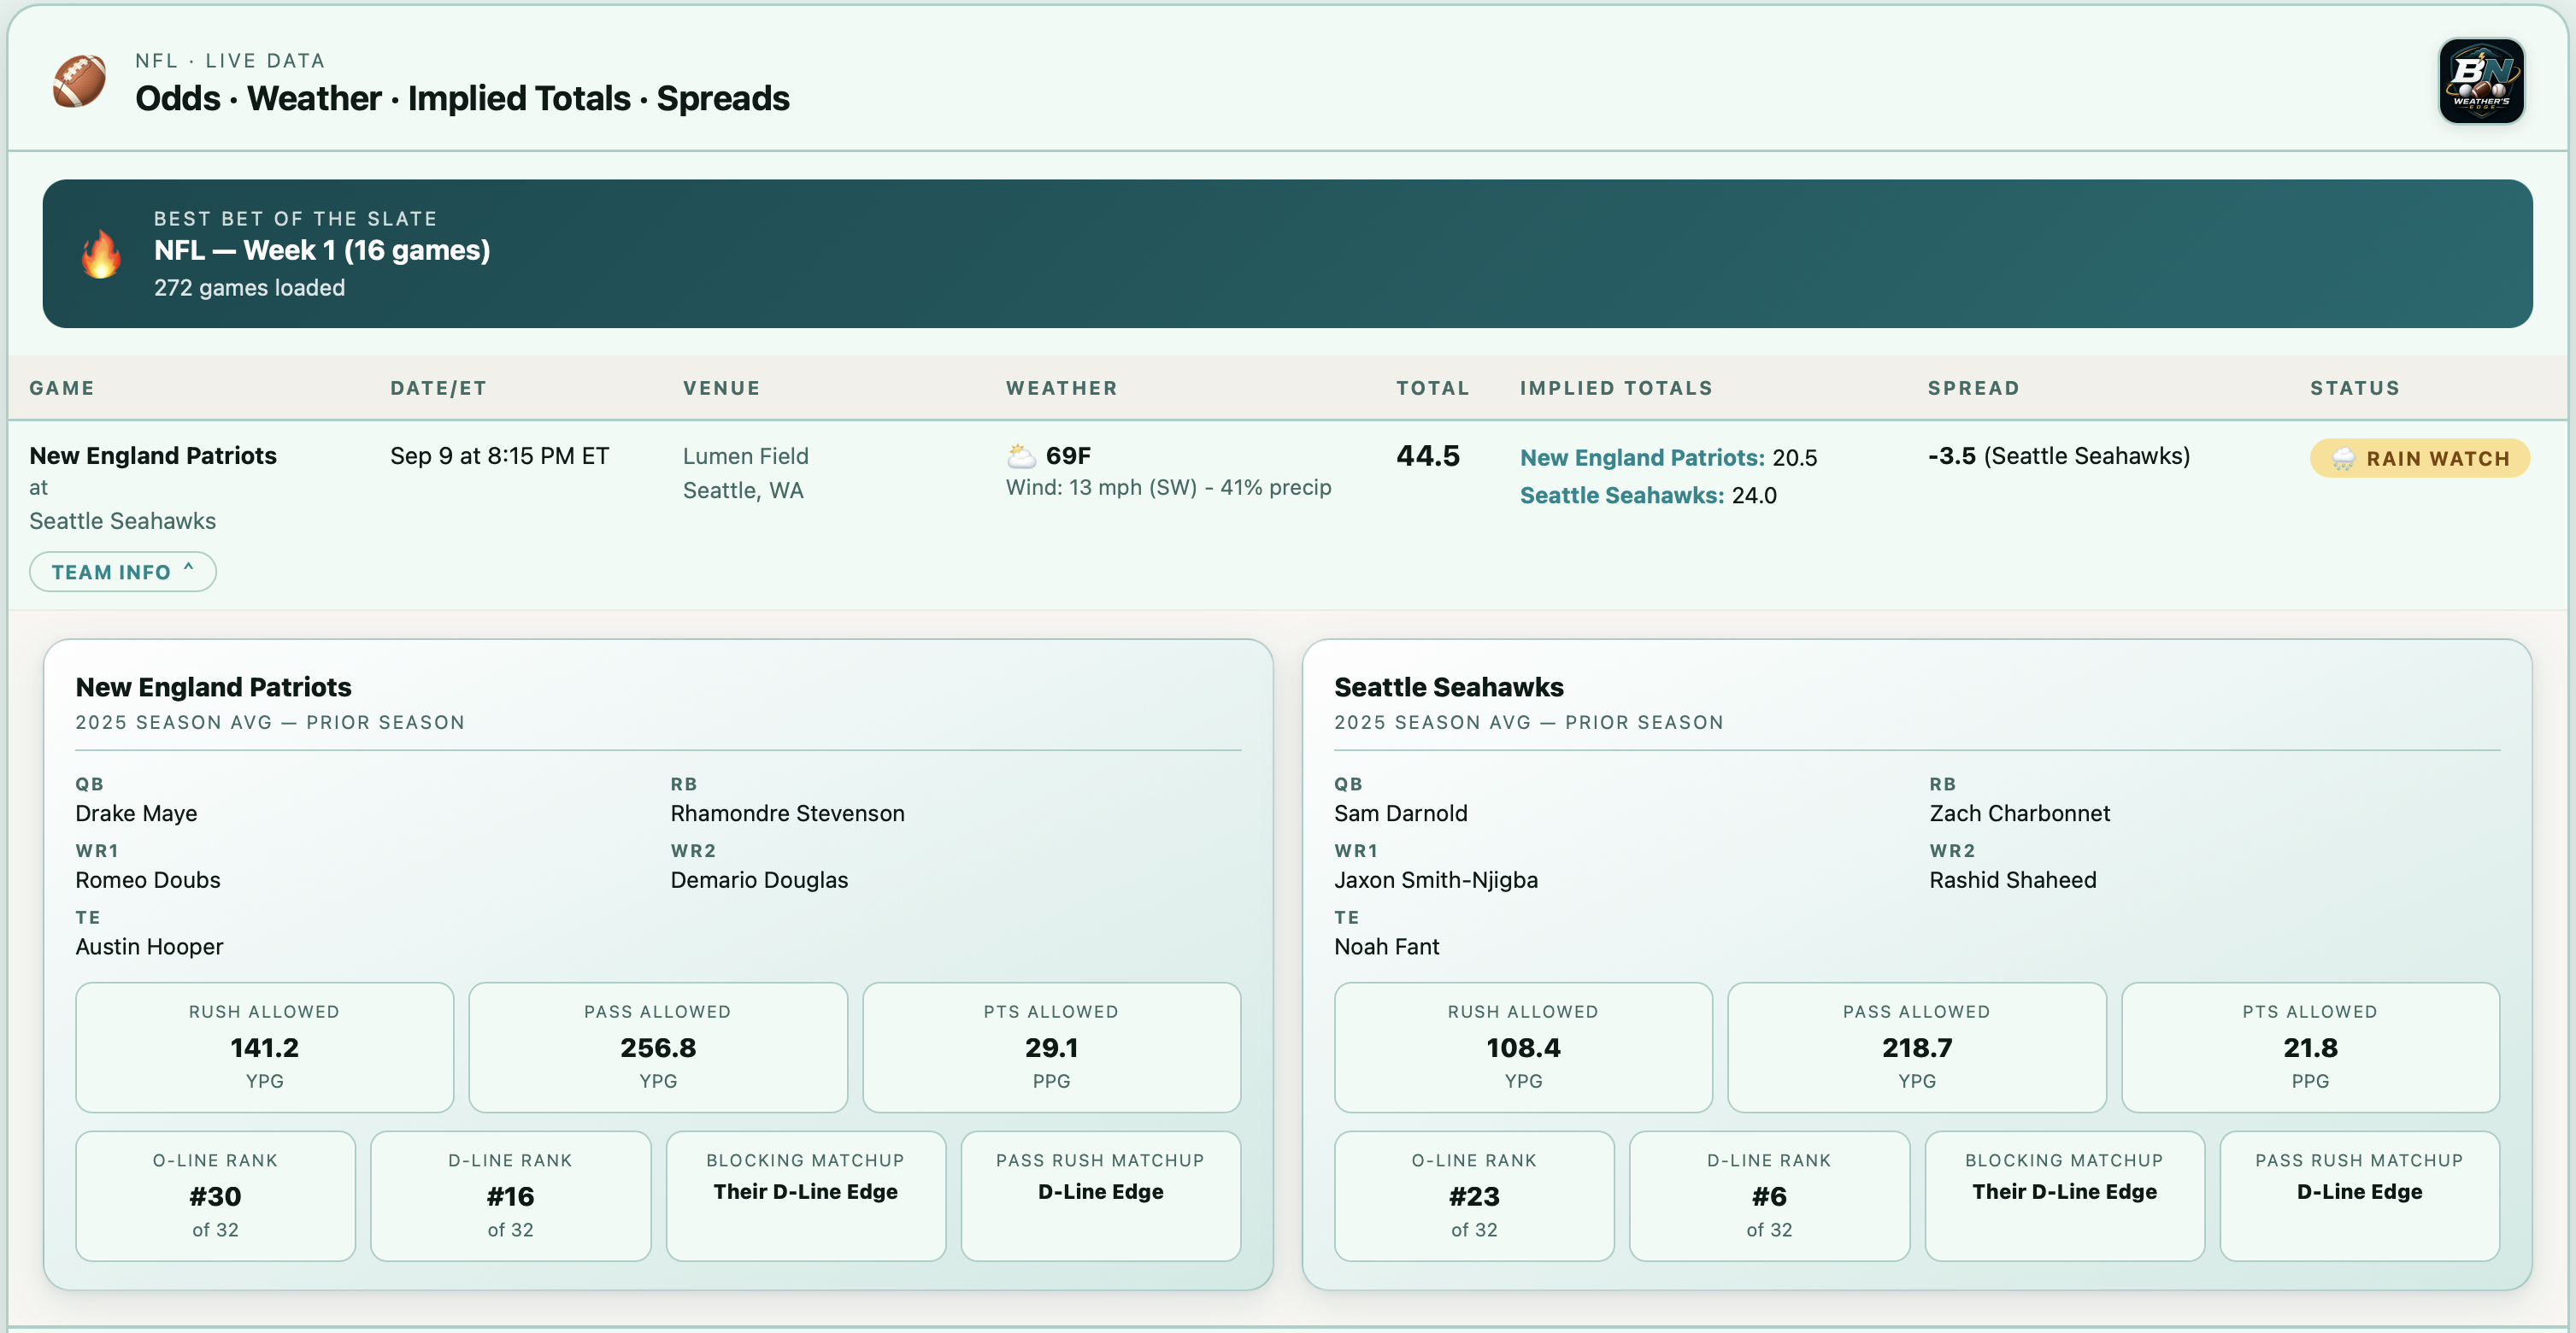Select tight end Austin Hooper

149,946
